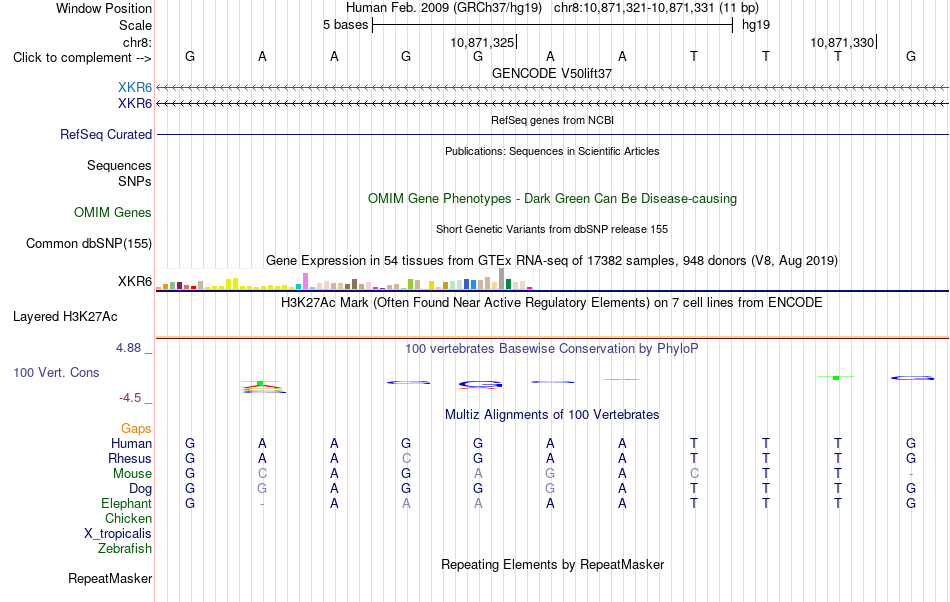This screenshot has height=602, width=950.
Task: Click the tallest gray bar in GTEx chart
Action: coord(501,279)
